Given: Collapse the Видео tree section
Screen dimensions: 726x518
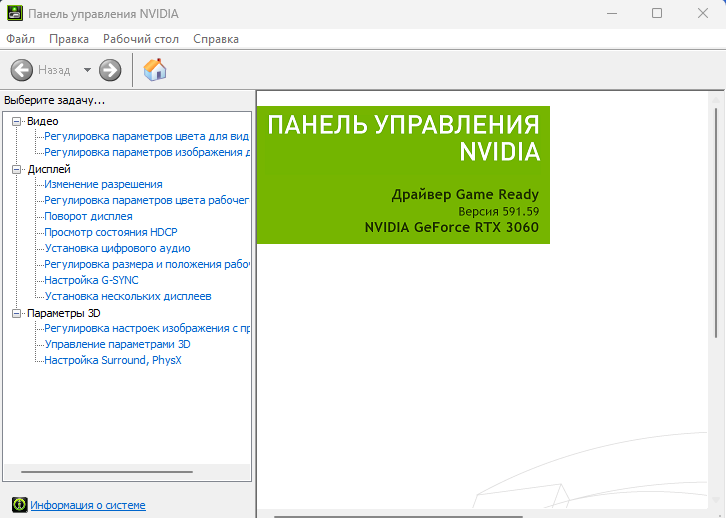Looking at the screenshot, I should pyautogui.click(x=16, y=121).
